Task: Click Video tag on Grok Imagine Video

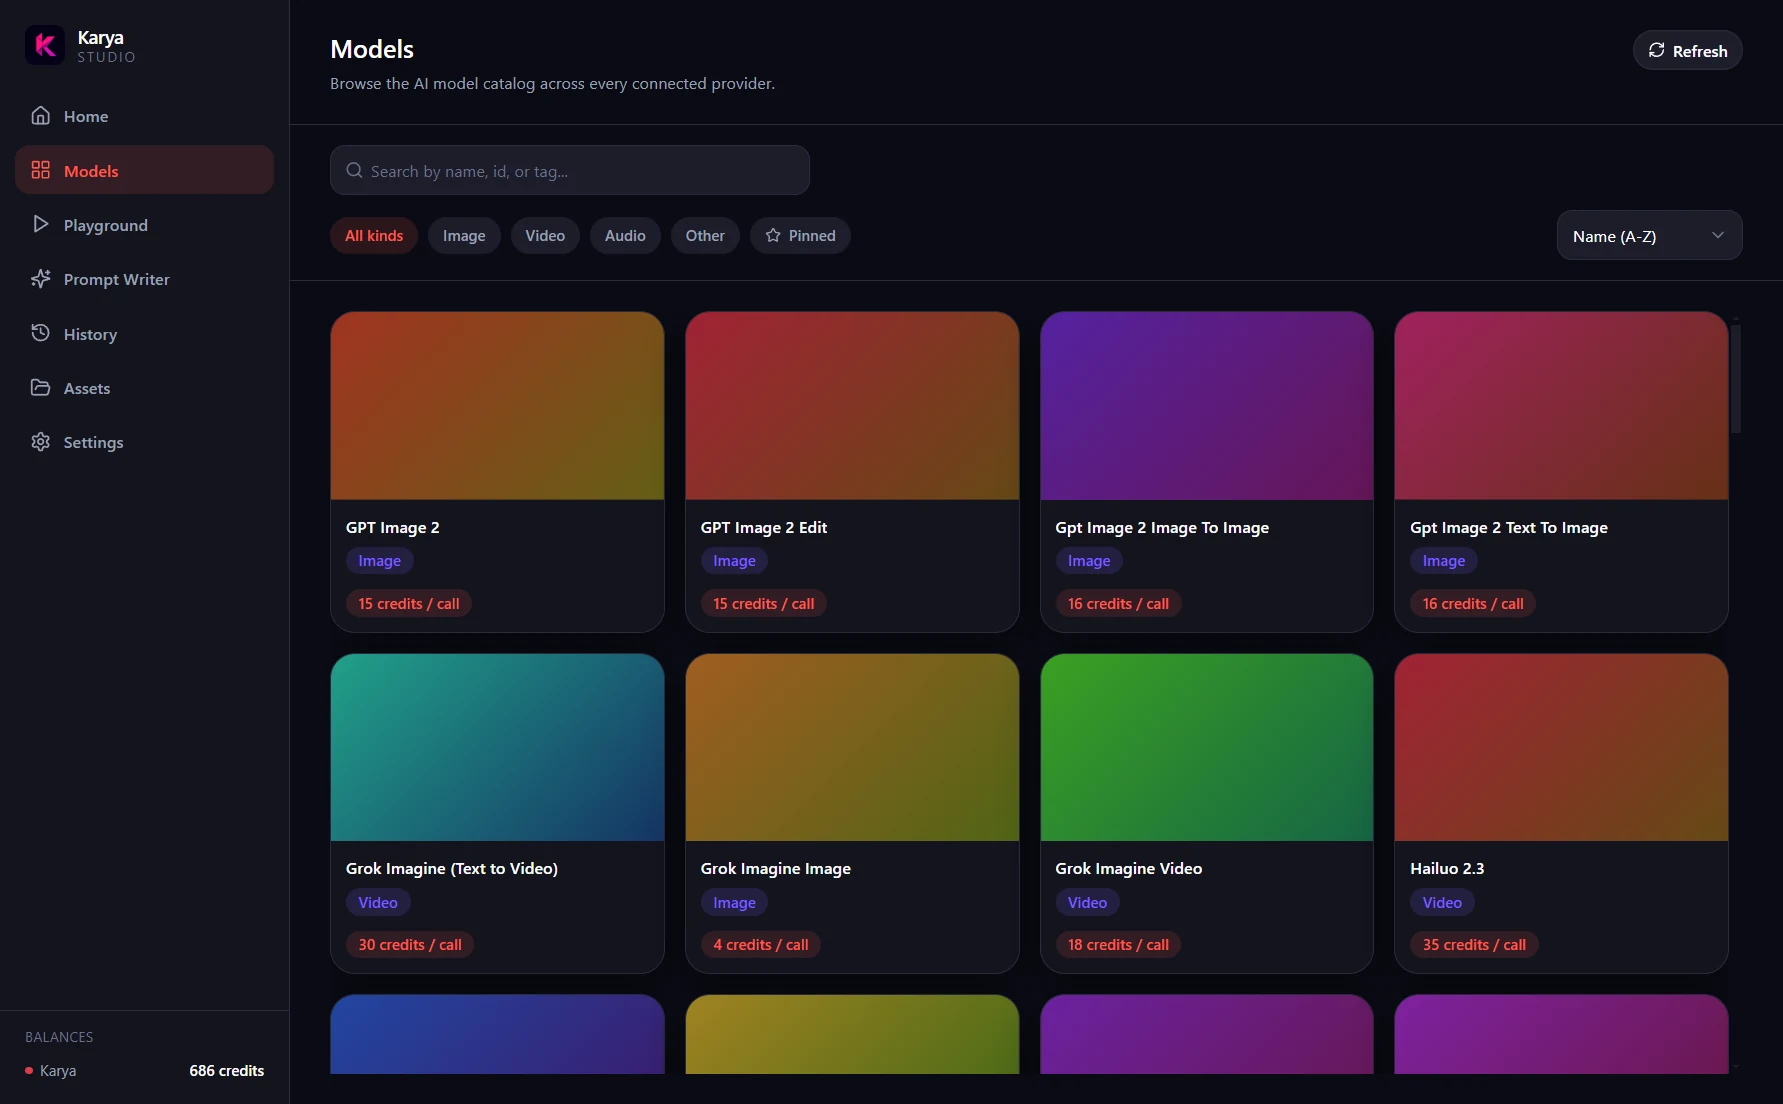Action: (1088, 902)
